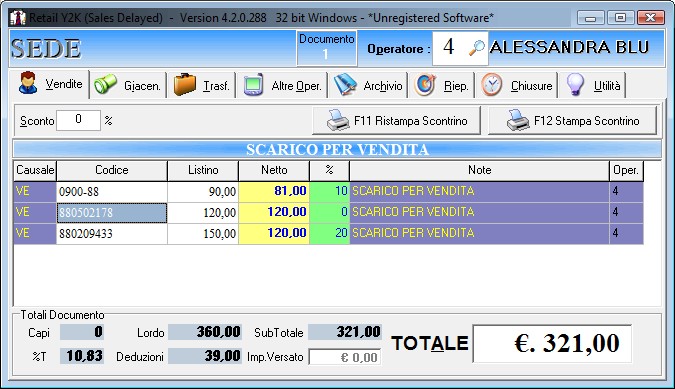Click F12 Stampa Scontrino button

[572, 120]
